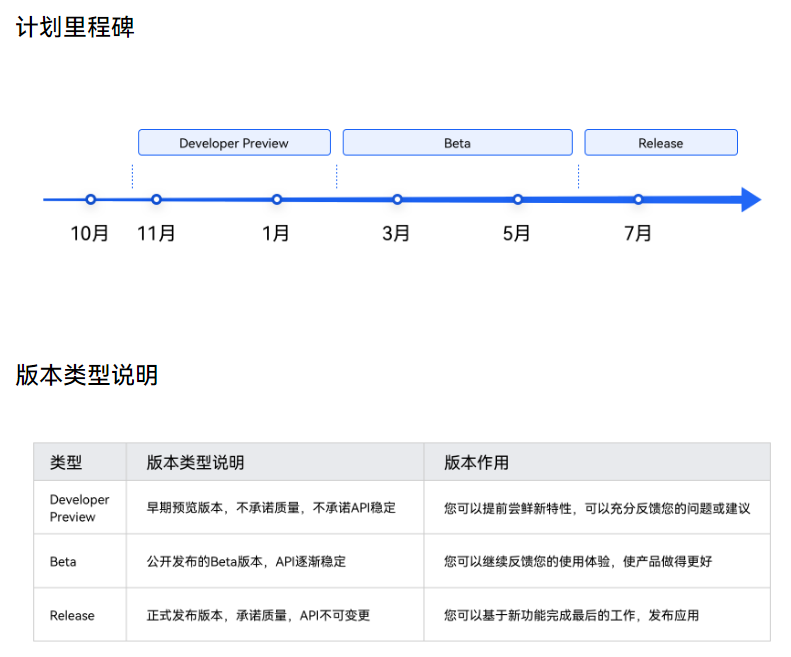Click the Beta cell in table
This screenshot has height=657, width=791.
[63, 561]
